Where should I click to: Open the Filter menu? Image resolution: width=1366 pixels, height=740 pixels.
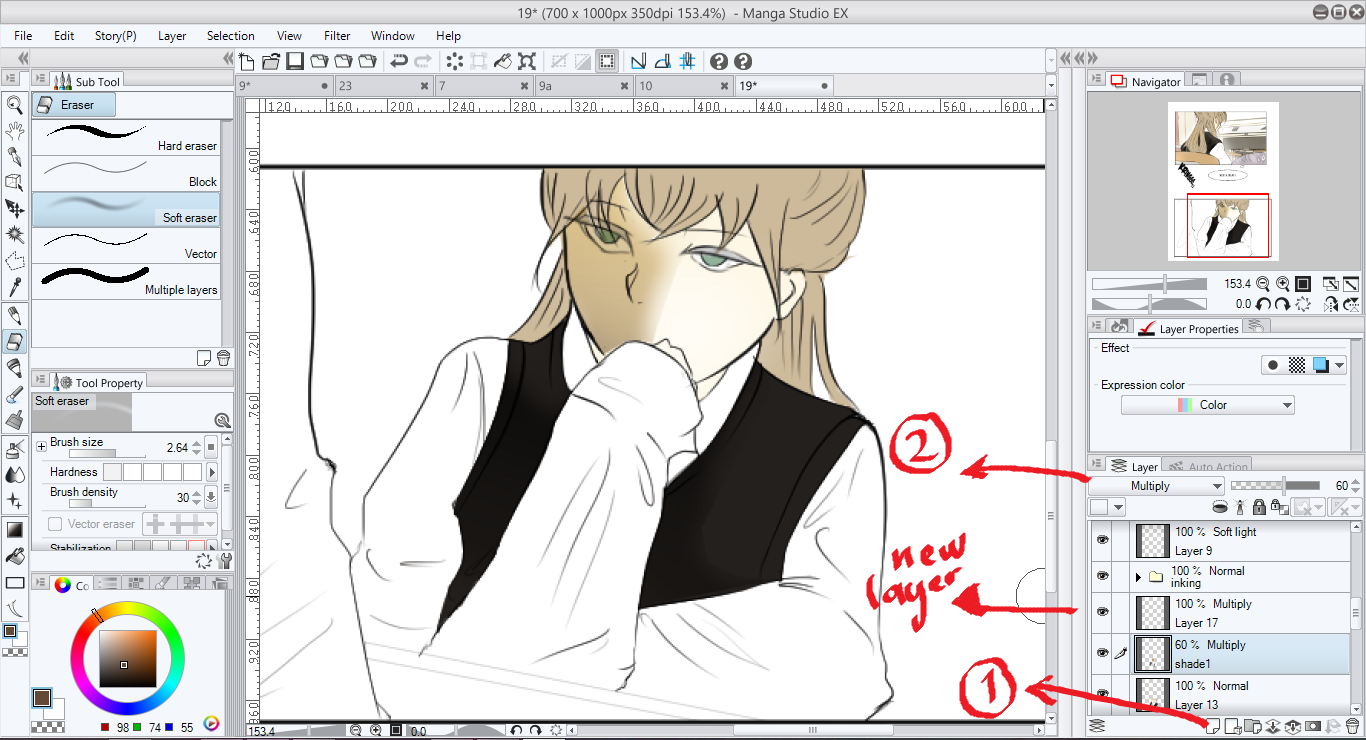[x=337, y=35]
